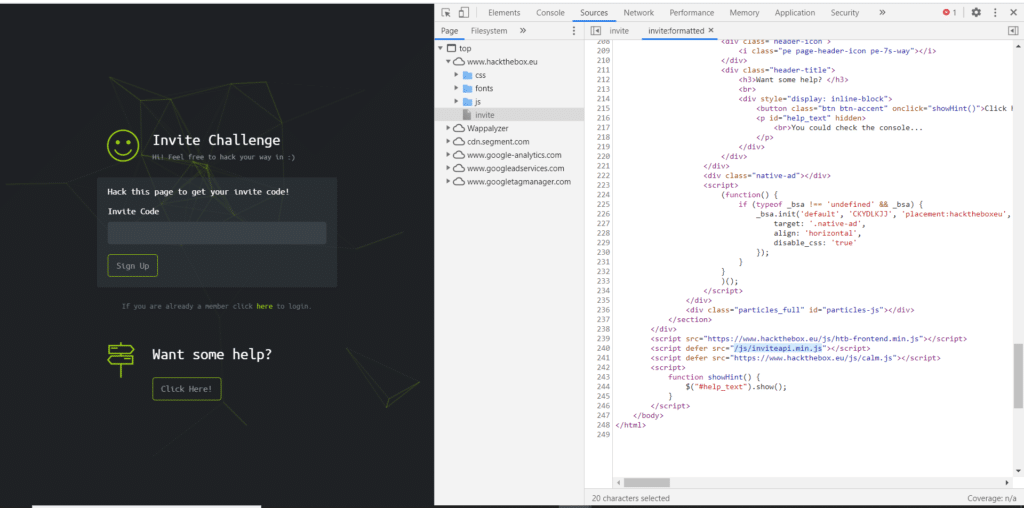
Task: Expand the www.googleadservices.com node
Action: click(x=449, y=168)
